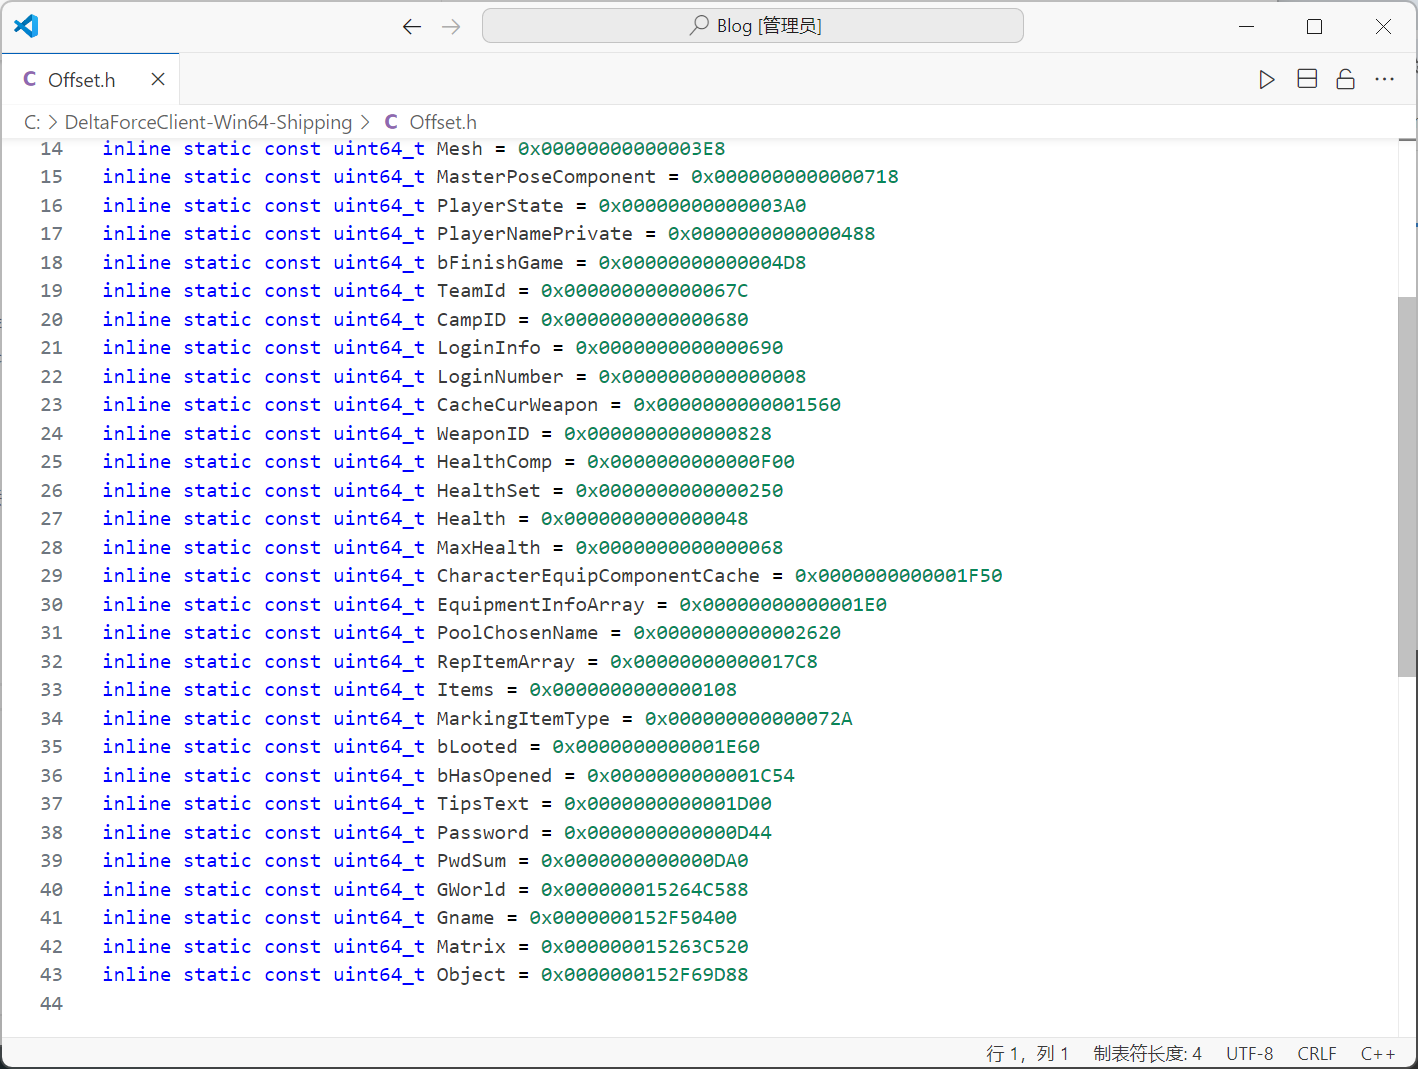
Task: Toggle the file read-only lock icon
Action: tap(1345, 80)
